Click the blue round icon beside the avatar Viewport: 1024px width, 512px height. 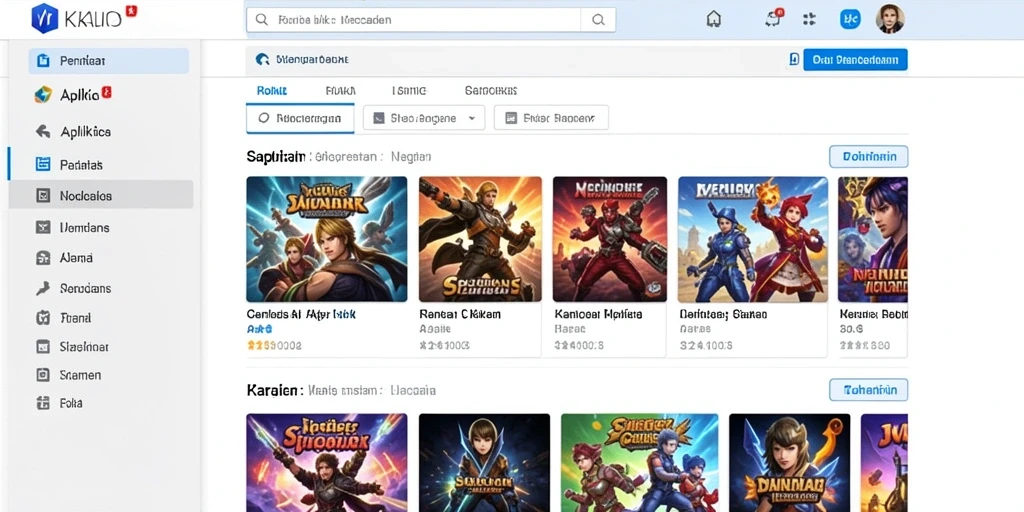pos(850,19)
